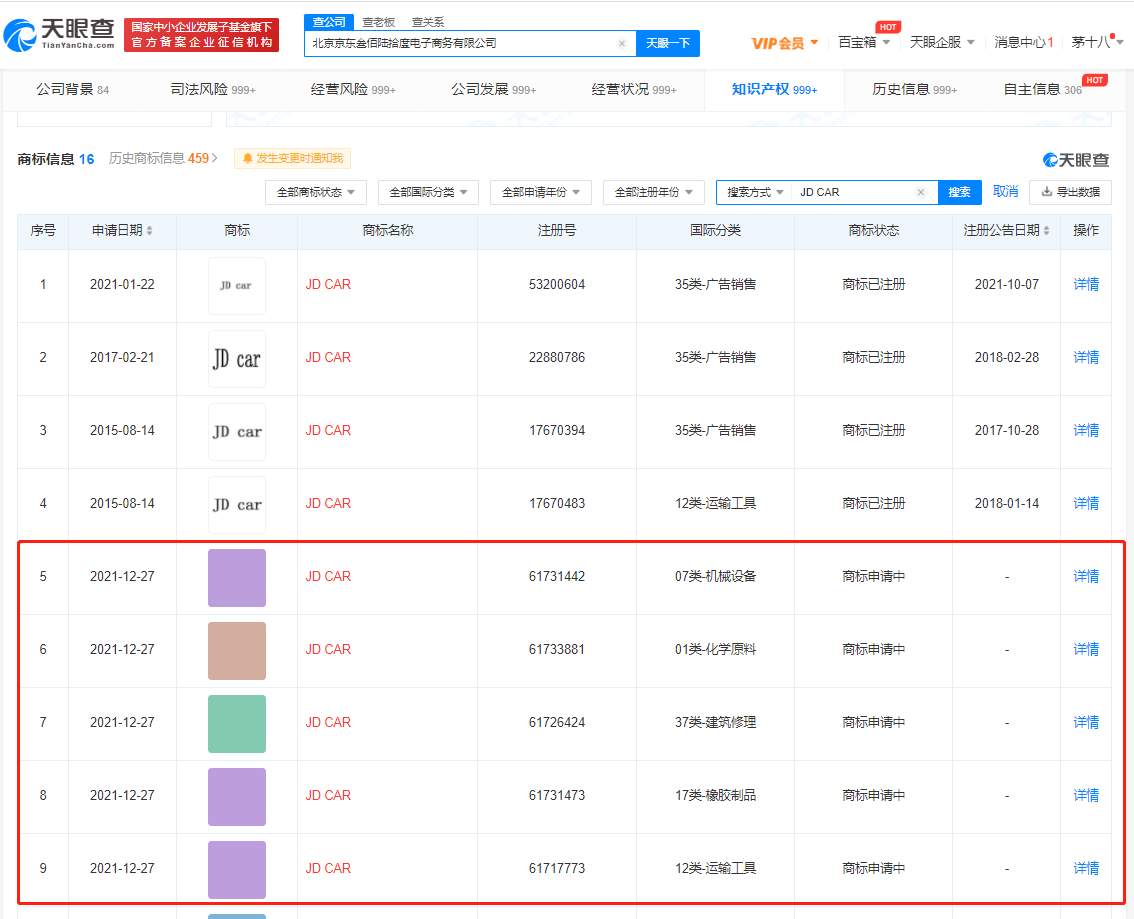Open 详情 for registration 17670483
The width and height of the screenshot is (1134, 919).
click(1086, 503)
